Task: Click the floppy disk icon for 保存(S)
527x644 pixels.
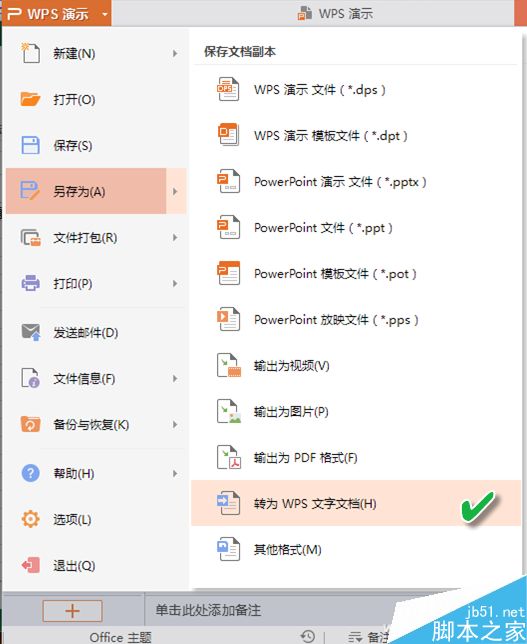Action: pyautogui.click(x=30, y=145)
